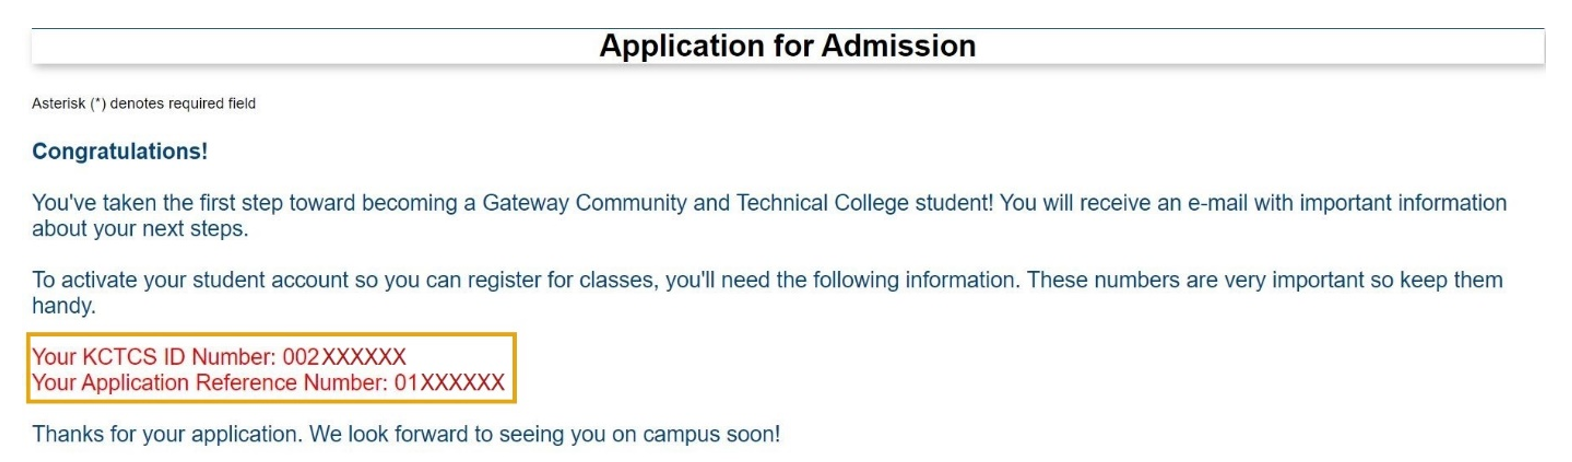Click the KCTCS ID Number label
This screenshot has height=462, width=1572.
[154, 356]
